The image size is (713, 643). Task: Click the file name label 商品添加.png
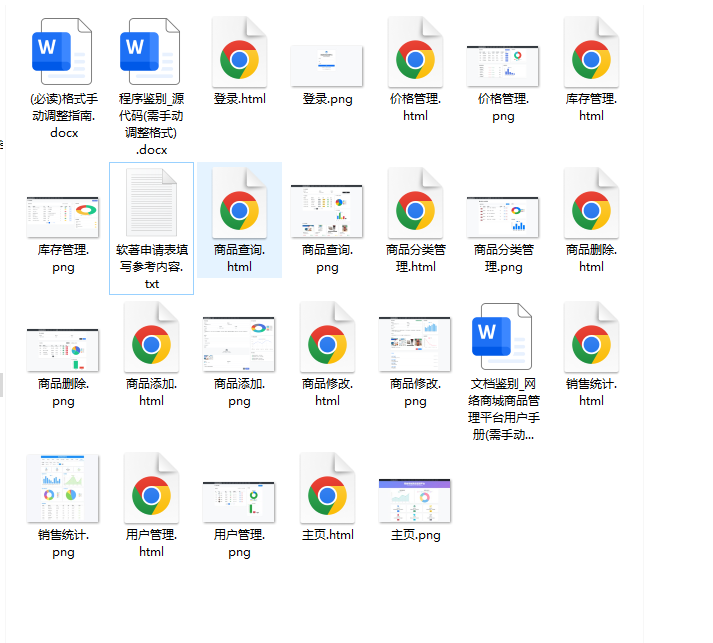[x=239, y=392]
